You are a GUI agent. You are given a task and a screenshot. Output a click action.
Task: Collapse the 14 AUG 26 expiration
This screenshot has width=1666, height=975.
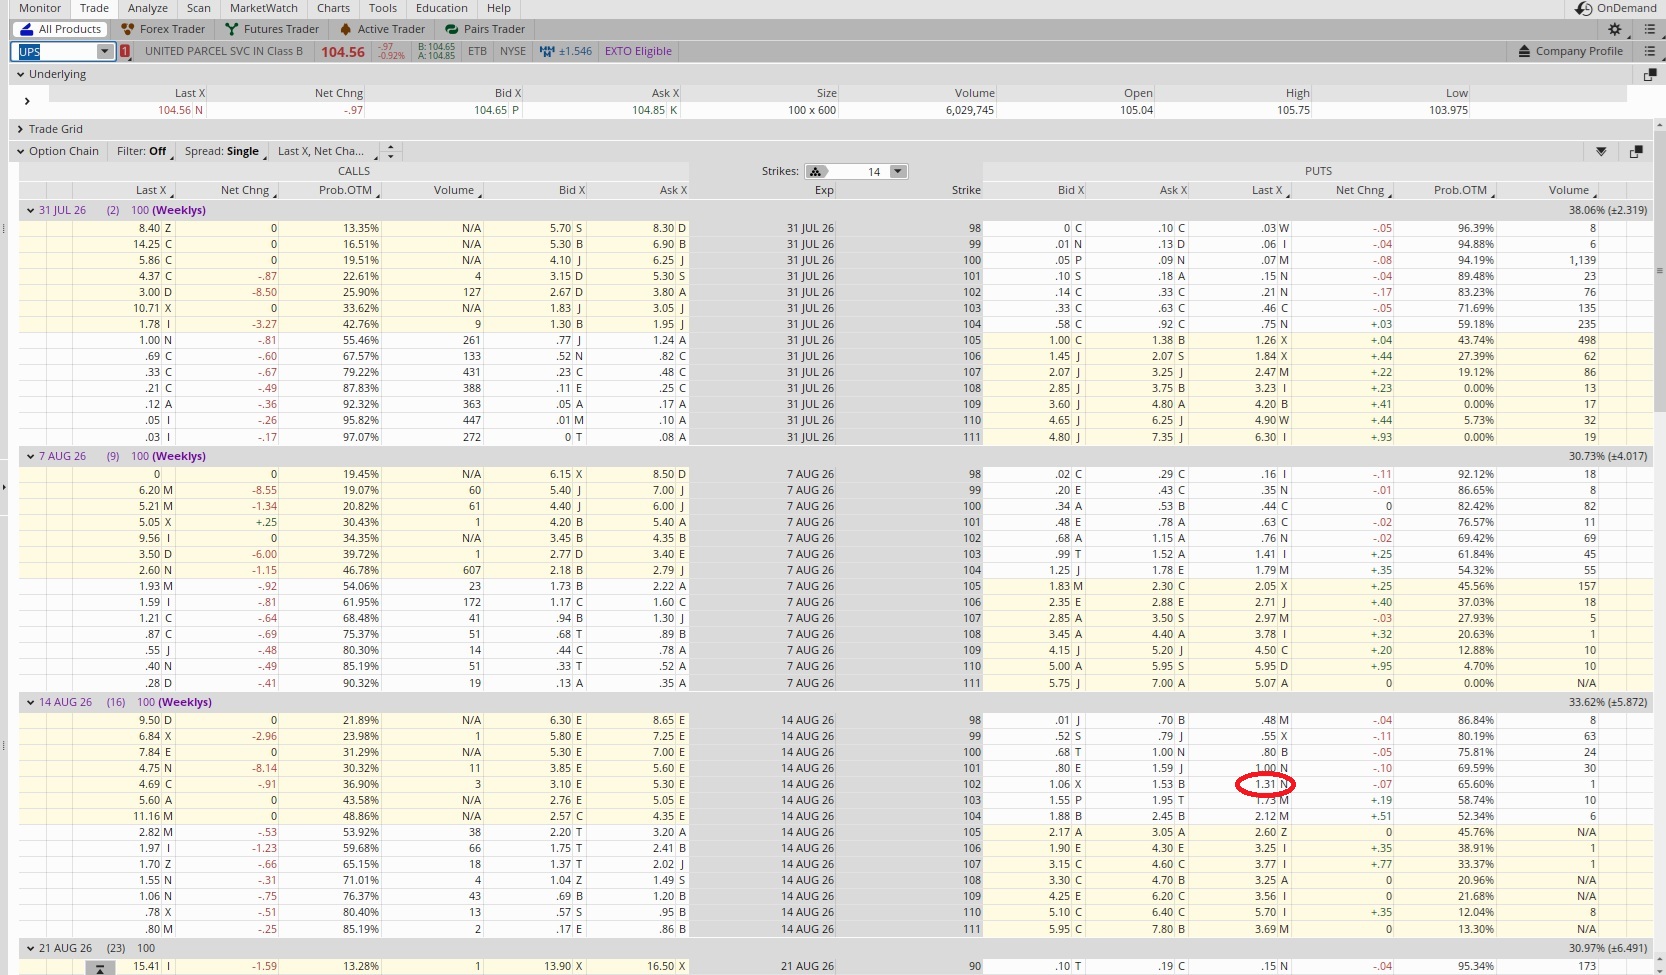30,702
